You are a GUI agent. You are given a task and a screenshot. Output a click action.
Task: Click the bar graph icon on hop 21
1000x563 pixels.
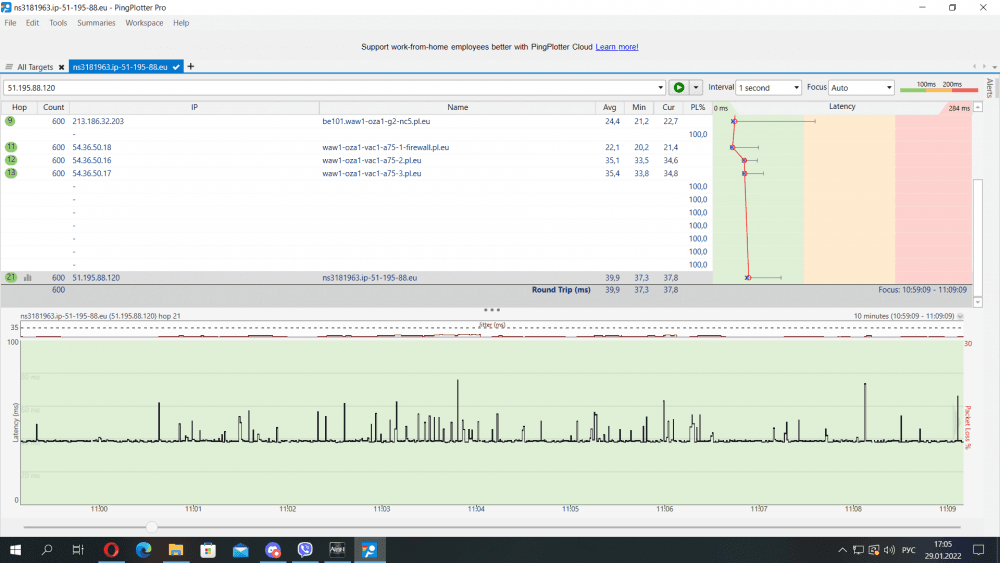pyautogui.click(x=28, y=277)
